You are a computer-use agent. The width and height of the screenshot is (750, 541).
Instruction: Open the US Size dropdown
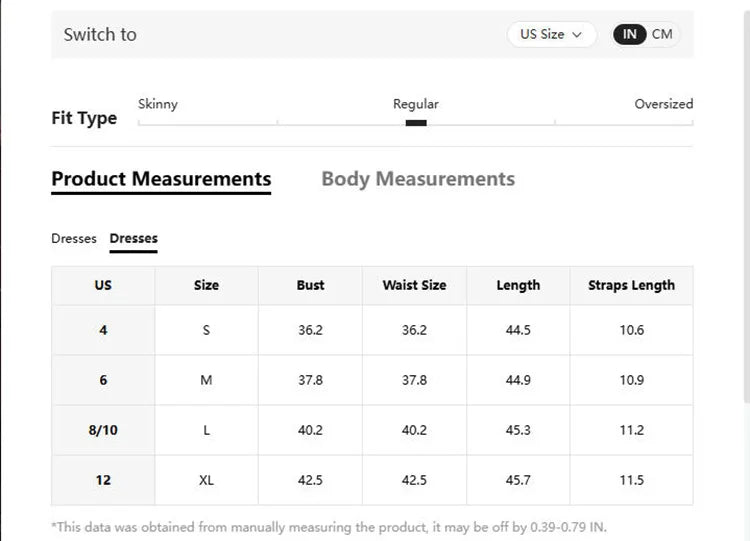pos(551,34)
